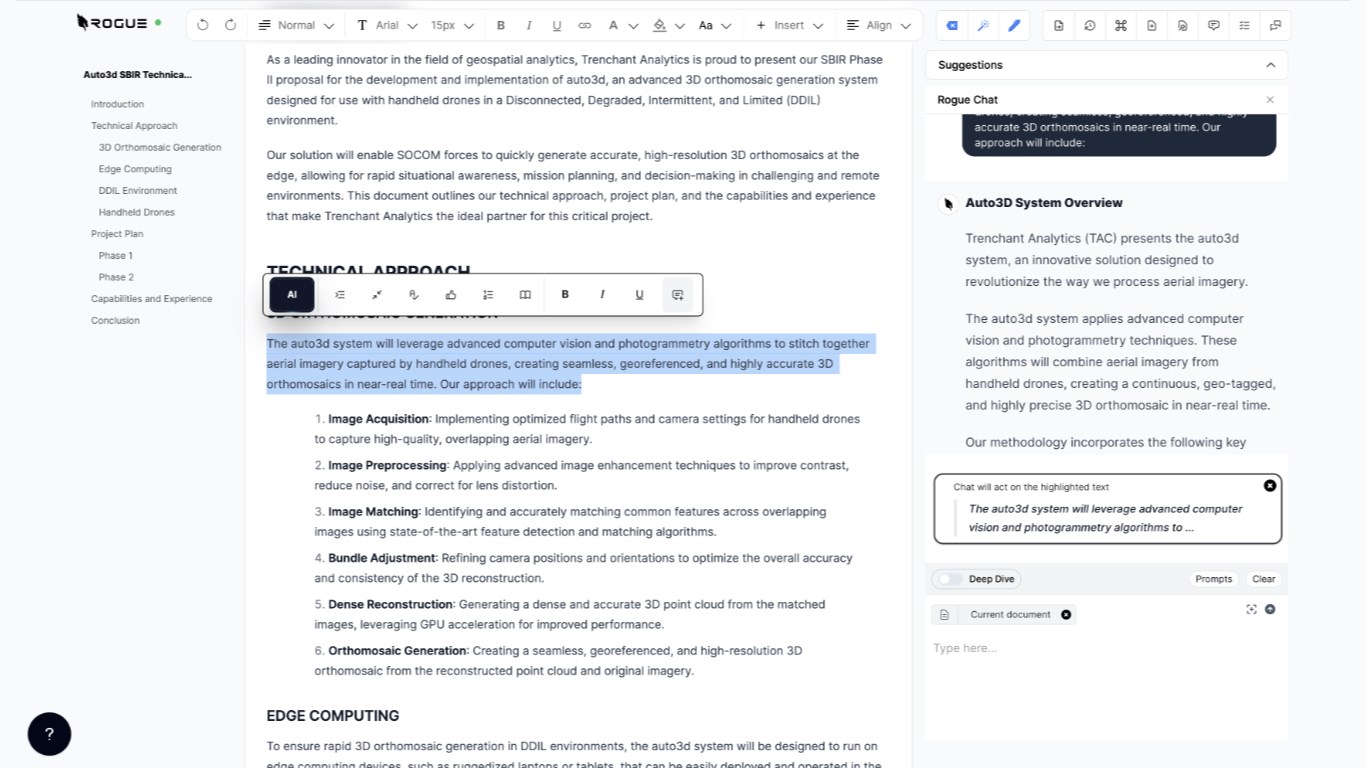1366x768 pixels.
Task: Remove the highlighted text context from chat
Action: pos(1270,486)
